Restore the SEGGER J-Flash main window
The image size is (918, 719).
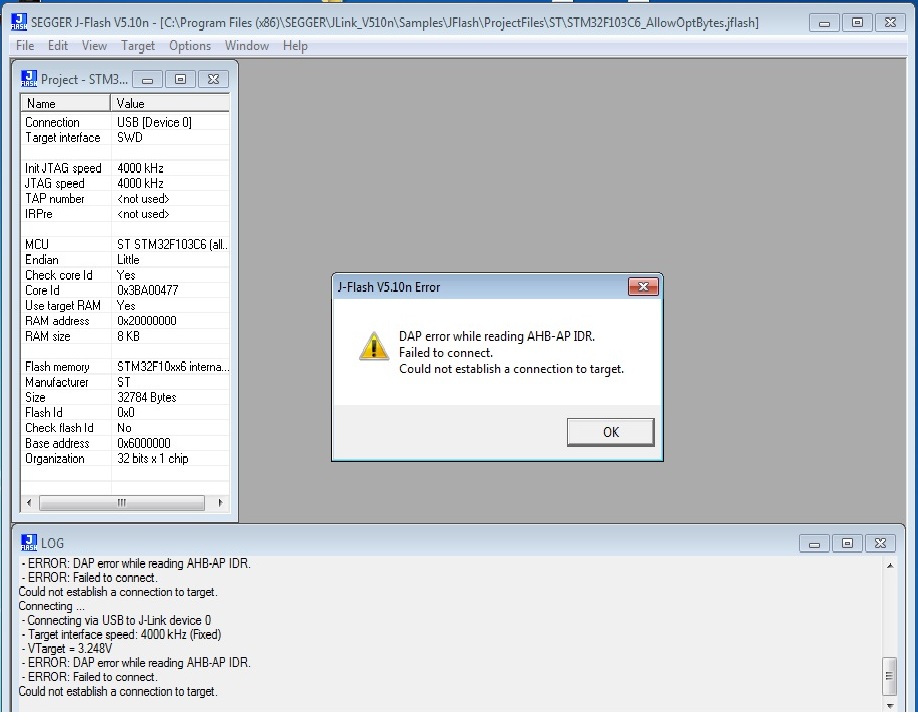point(857,23)
